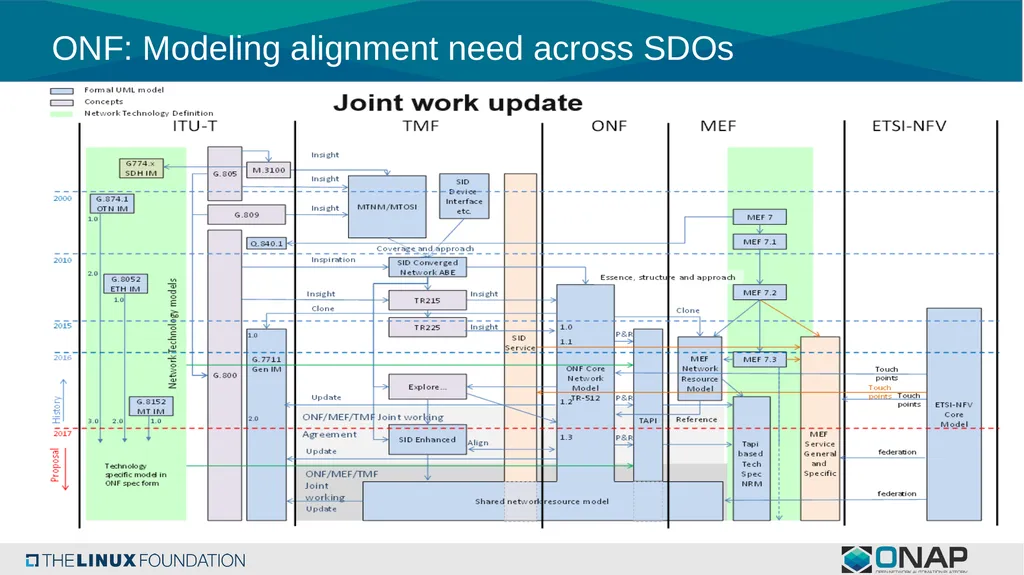Click the 'Inspiration' arrow label
Viewport: 1024px width, 575px height.
click(x=333, y=259)
